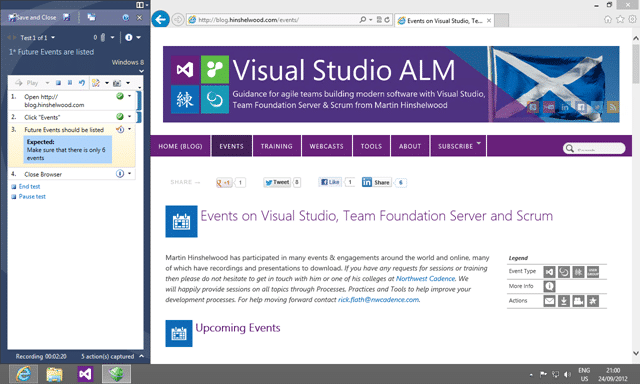Collapse the test details chevron under Windows 8

click(x=141, y=71)
